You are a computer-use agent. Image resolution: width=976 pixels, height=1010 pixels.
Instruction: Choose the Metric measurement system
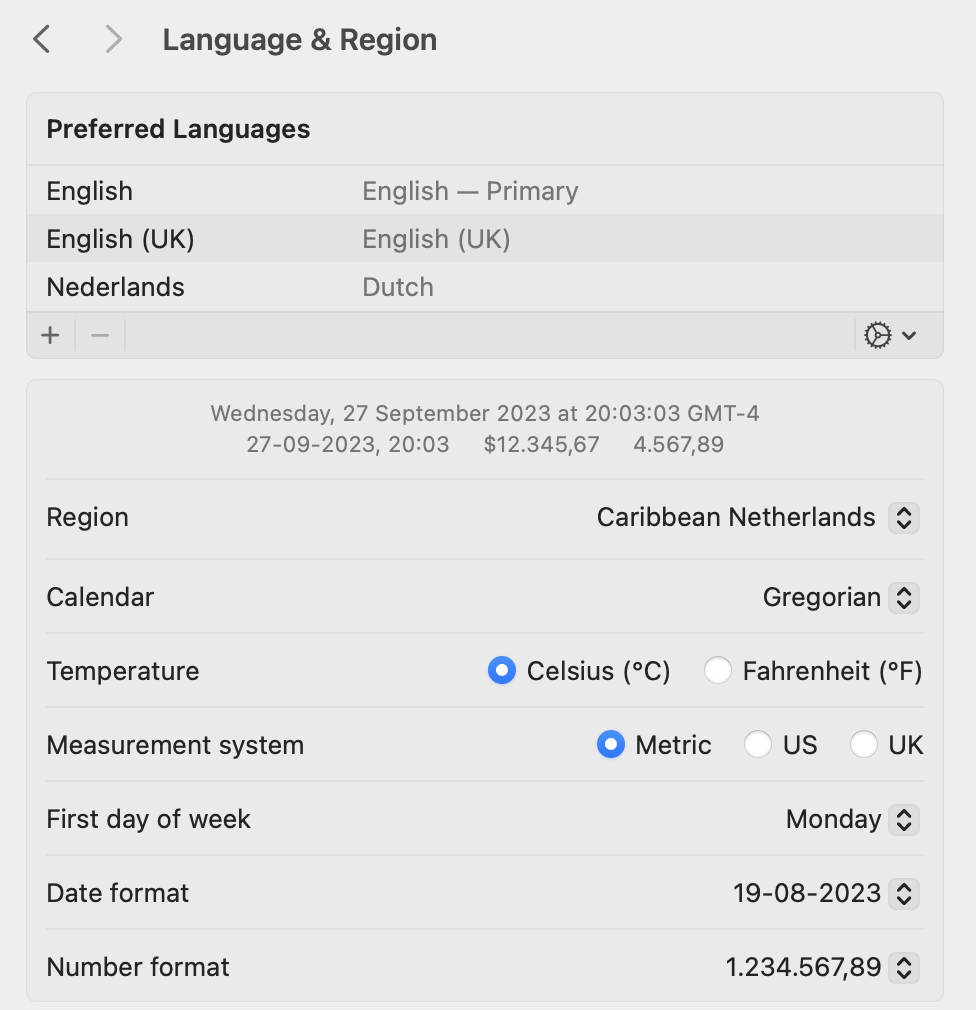point(611,745)
